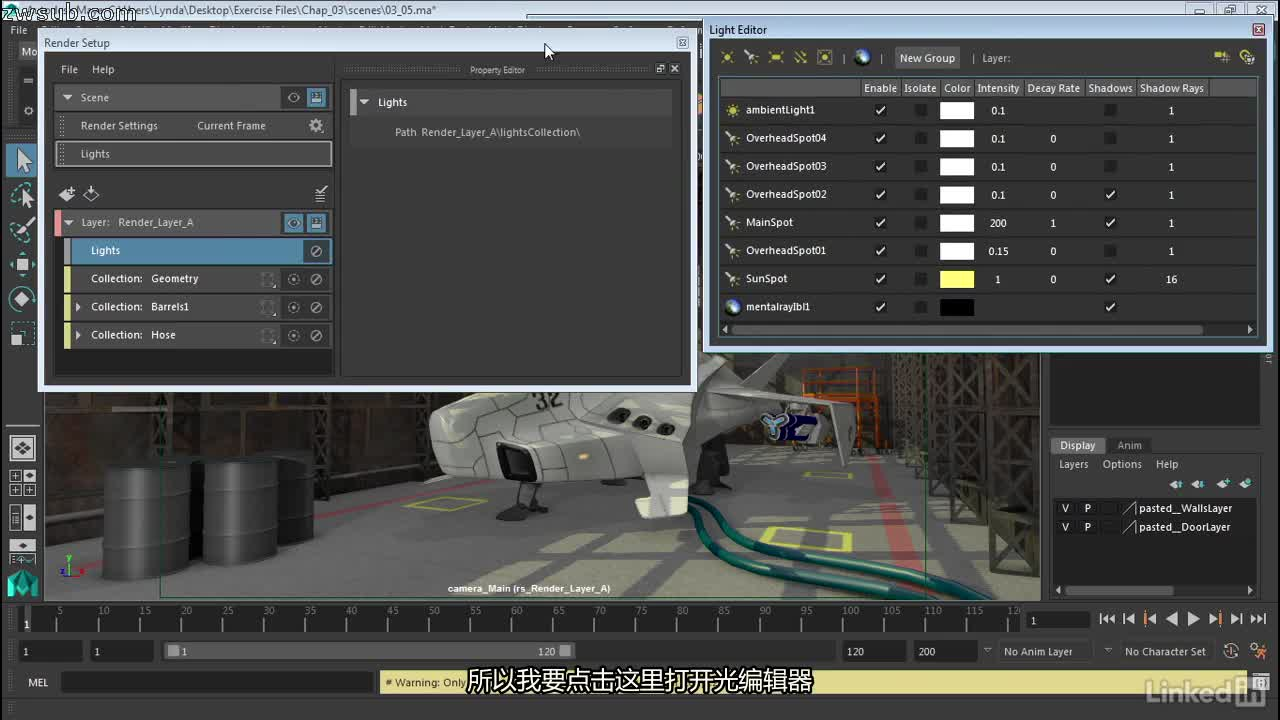This screenshot has width=1280, height=720.
Task: Uncheck Enable for SunSpot light
Action: pos(880,279)
